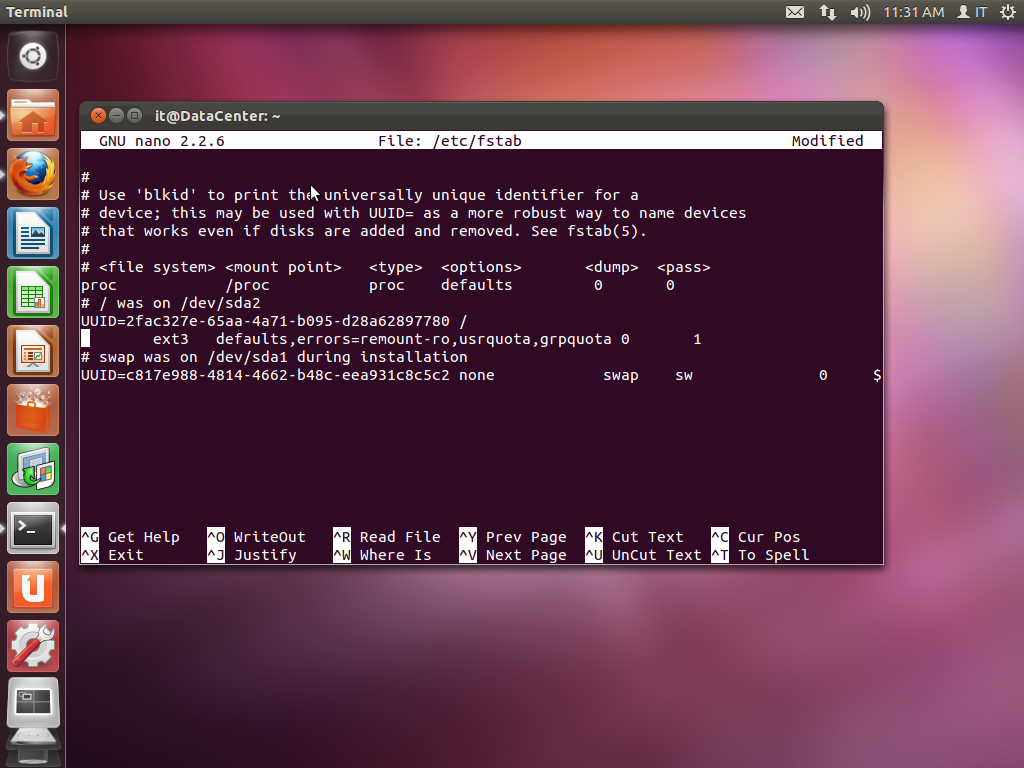1024x768 pixels.
Task: Minimize the it@DataCenter terminal window
Action: 116,116
